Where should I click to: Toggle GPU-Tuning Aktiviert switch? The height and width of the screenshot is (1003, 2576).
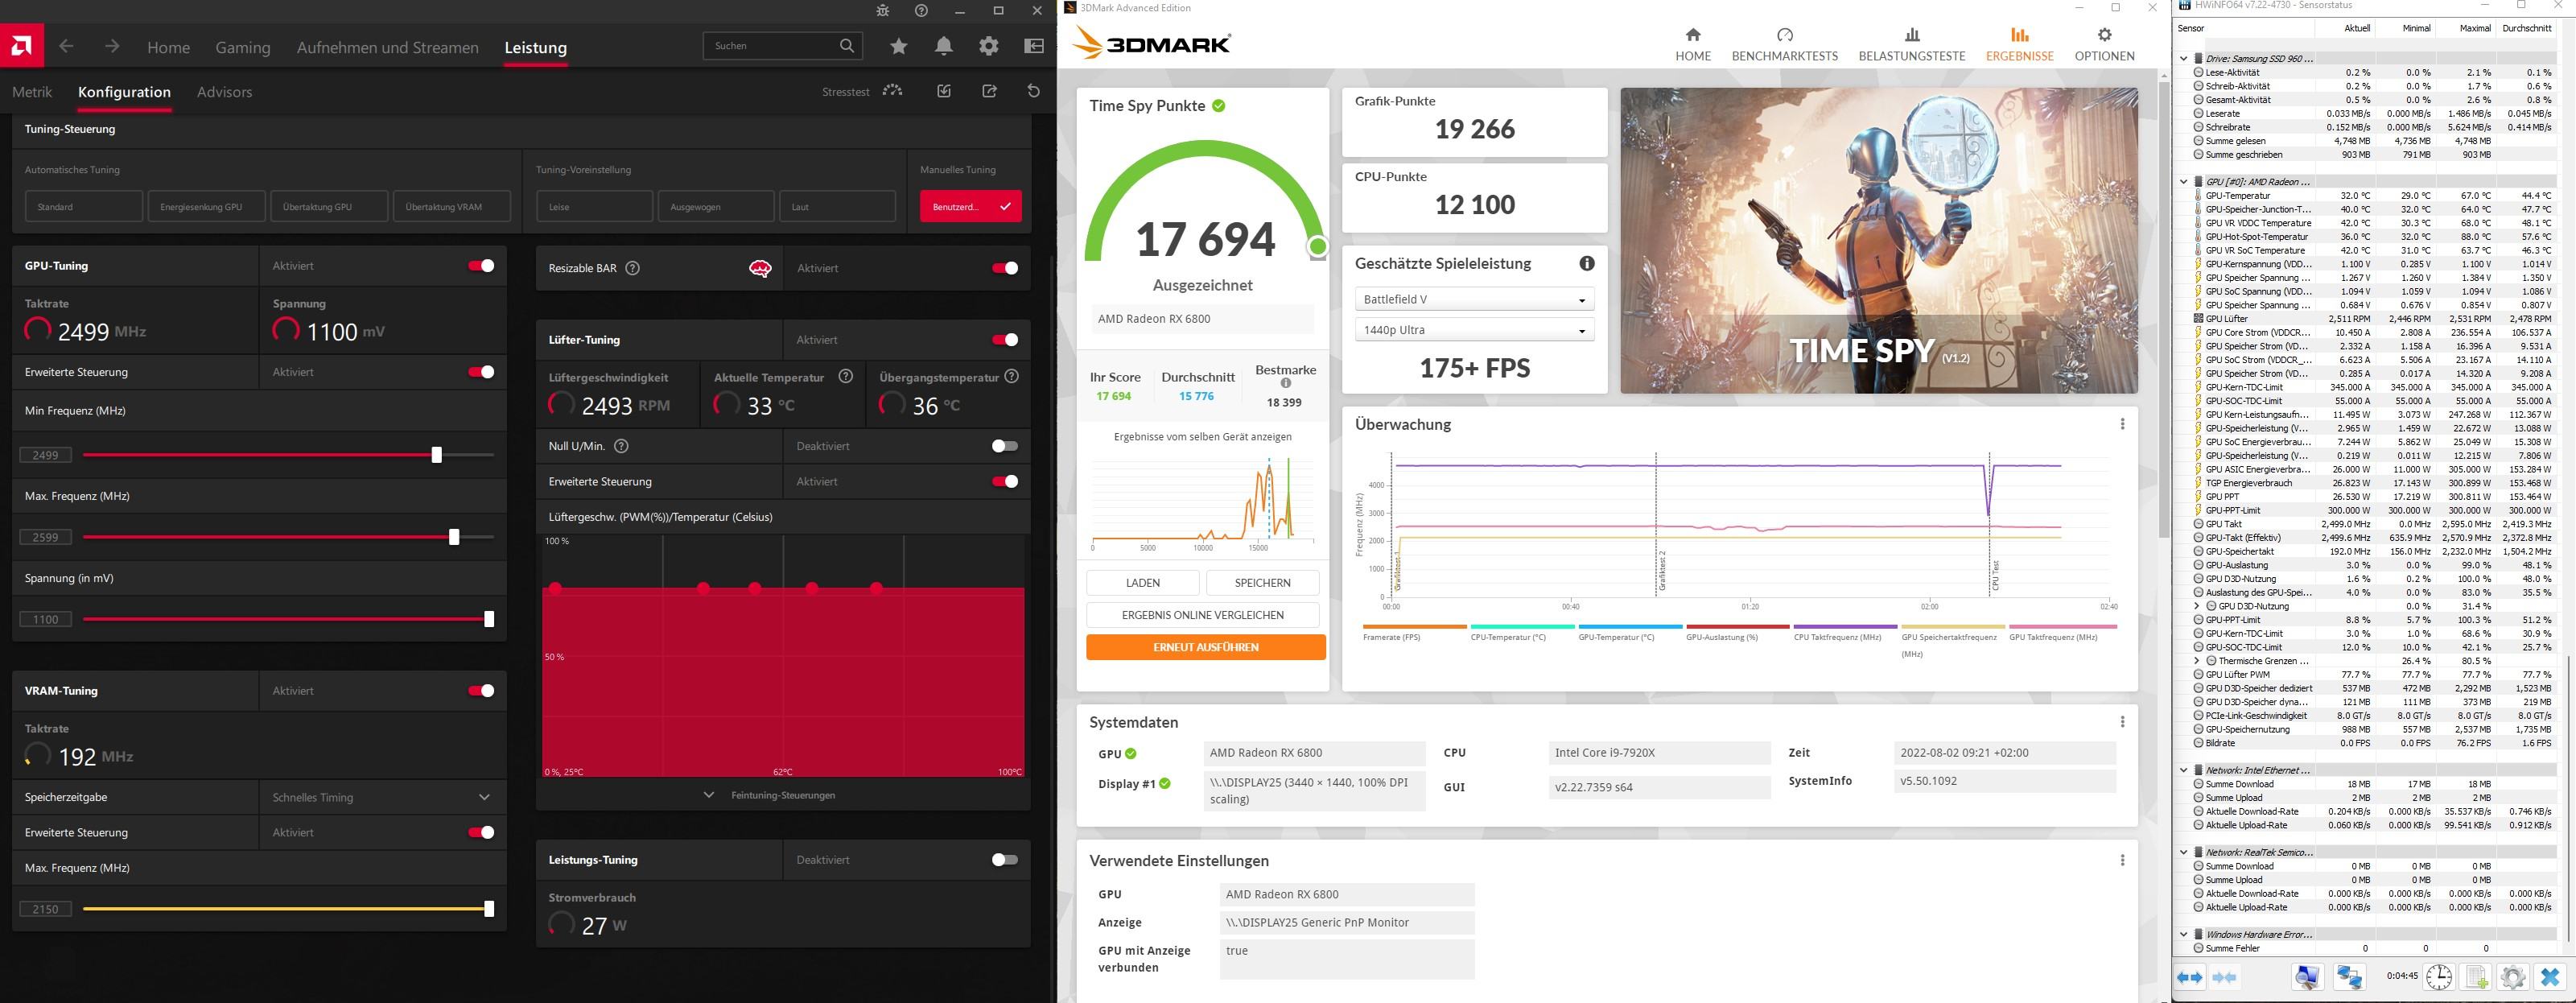481,266
